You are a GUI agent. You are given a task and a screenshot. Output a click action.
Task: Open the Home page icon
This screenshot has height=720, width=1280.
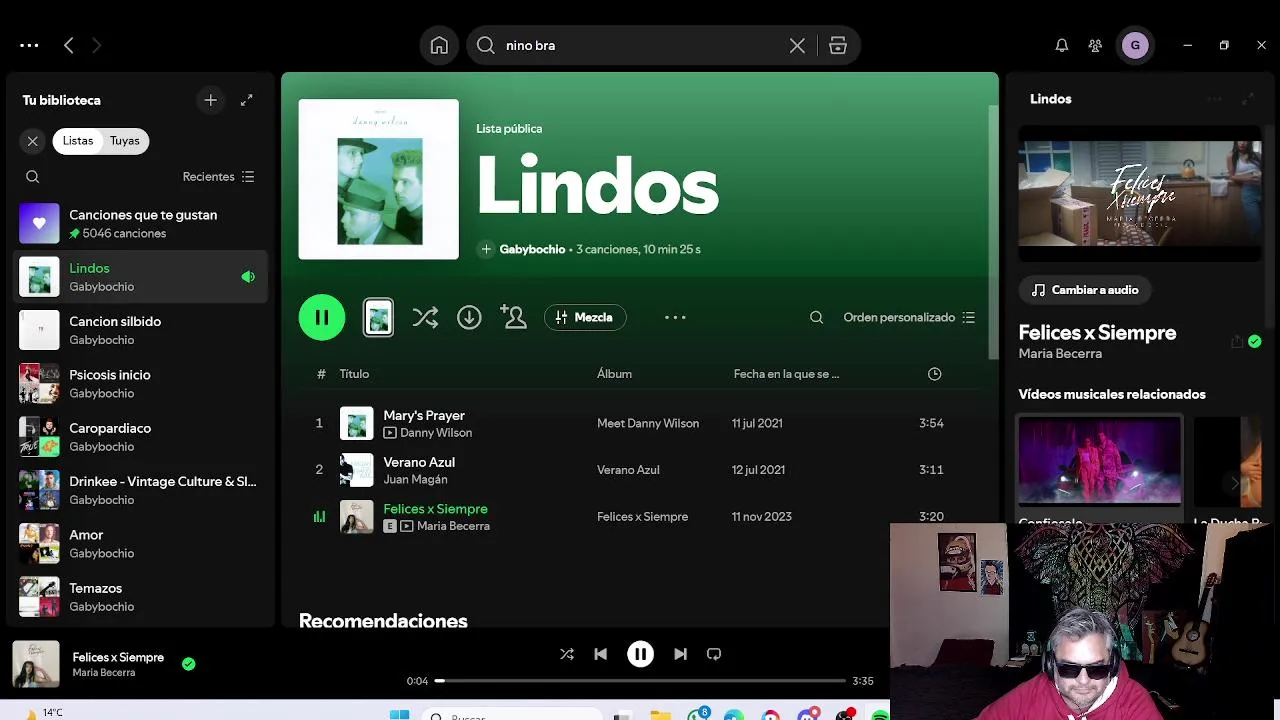coord(439,45)
